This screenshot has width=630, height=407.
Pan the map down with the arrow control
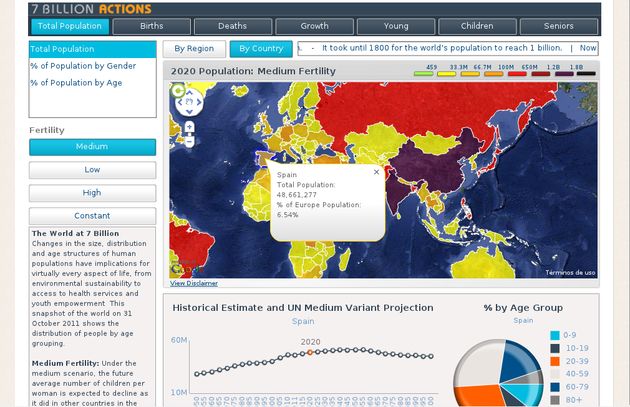tap(189, 112)
